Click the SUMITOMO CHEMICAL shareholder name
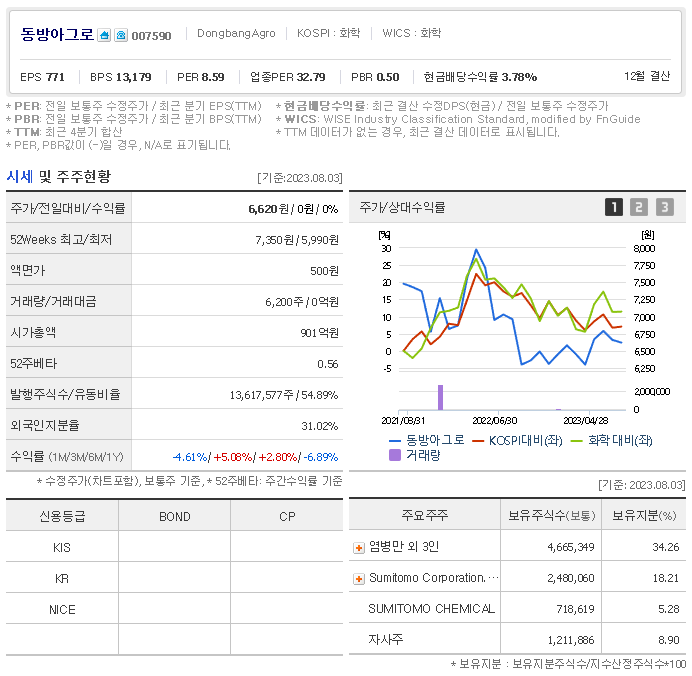692x676 pixels. coord(432,609)
